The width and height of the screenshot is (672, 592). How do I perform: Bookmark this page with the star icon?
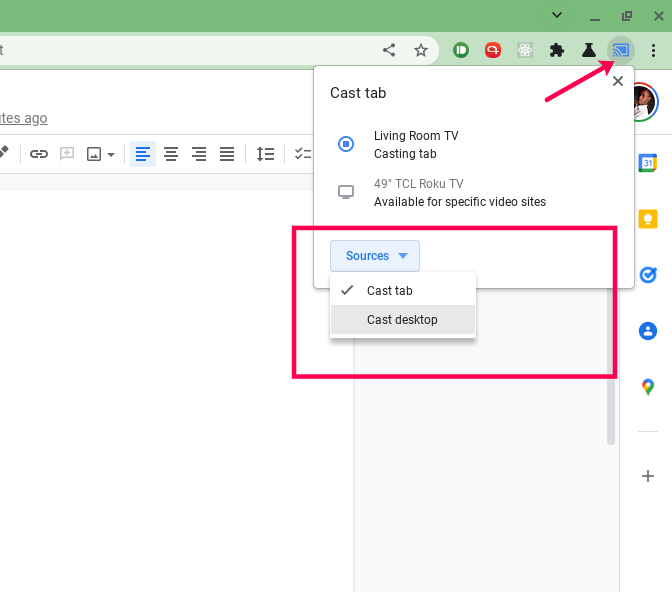click(421, 51)
